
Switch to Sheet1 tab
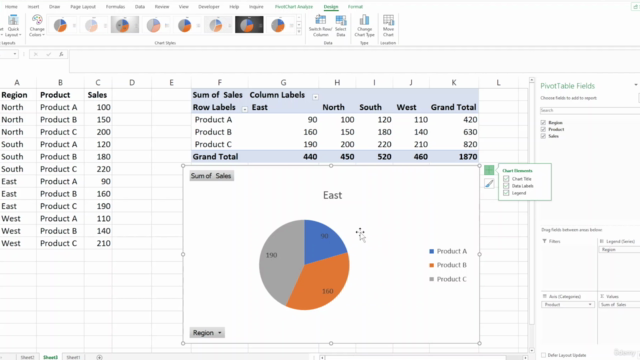tap(73, 357)
